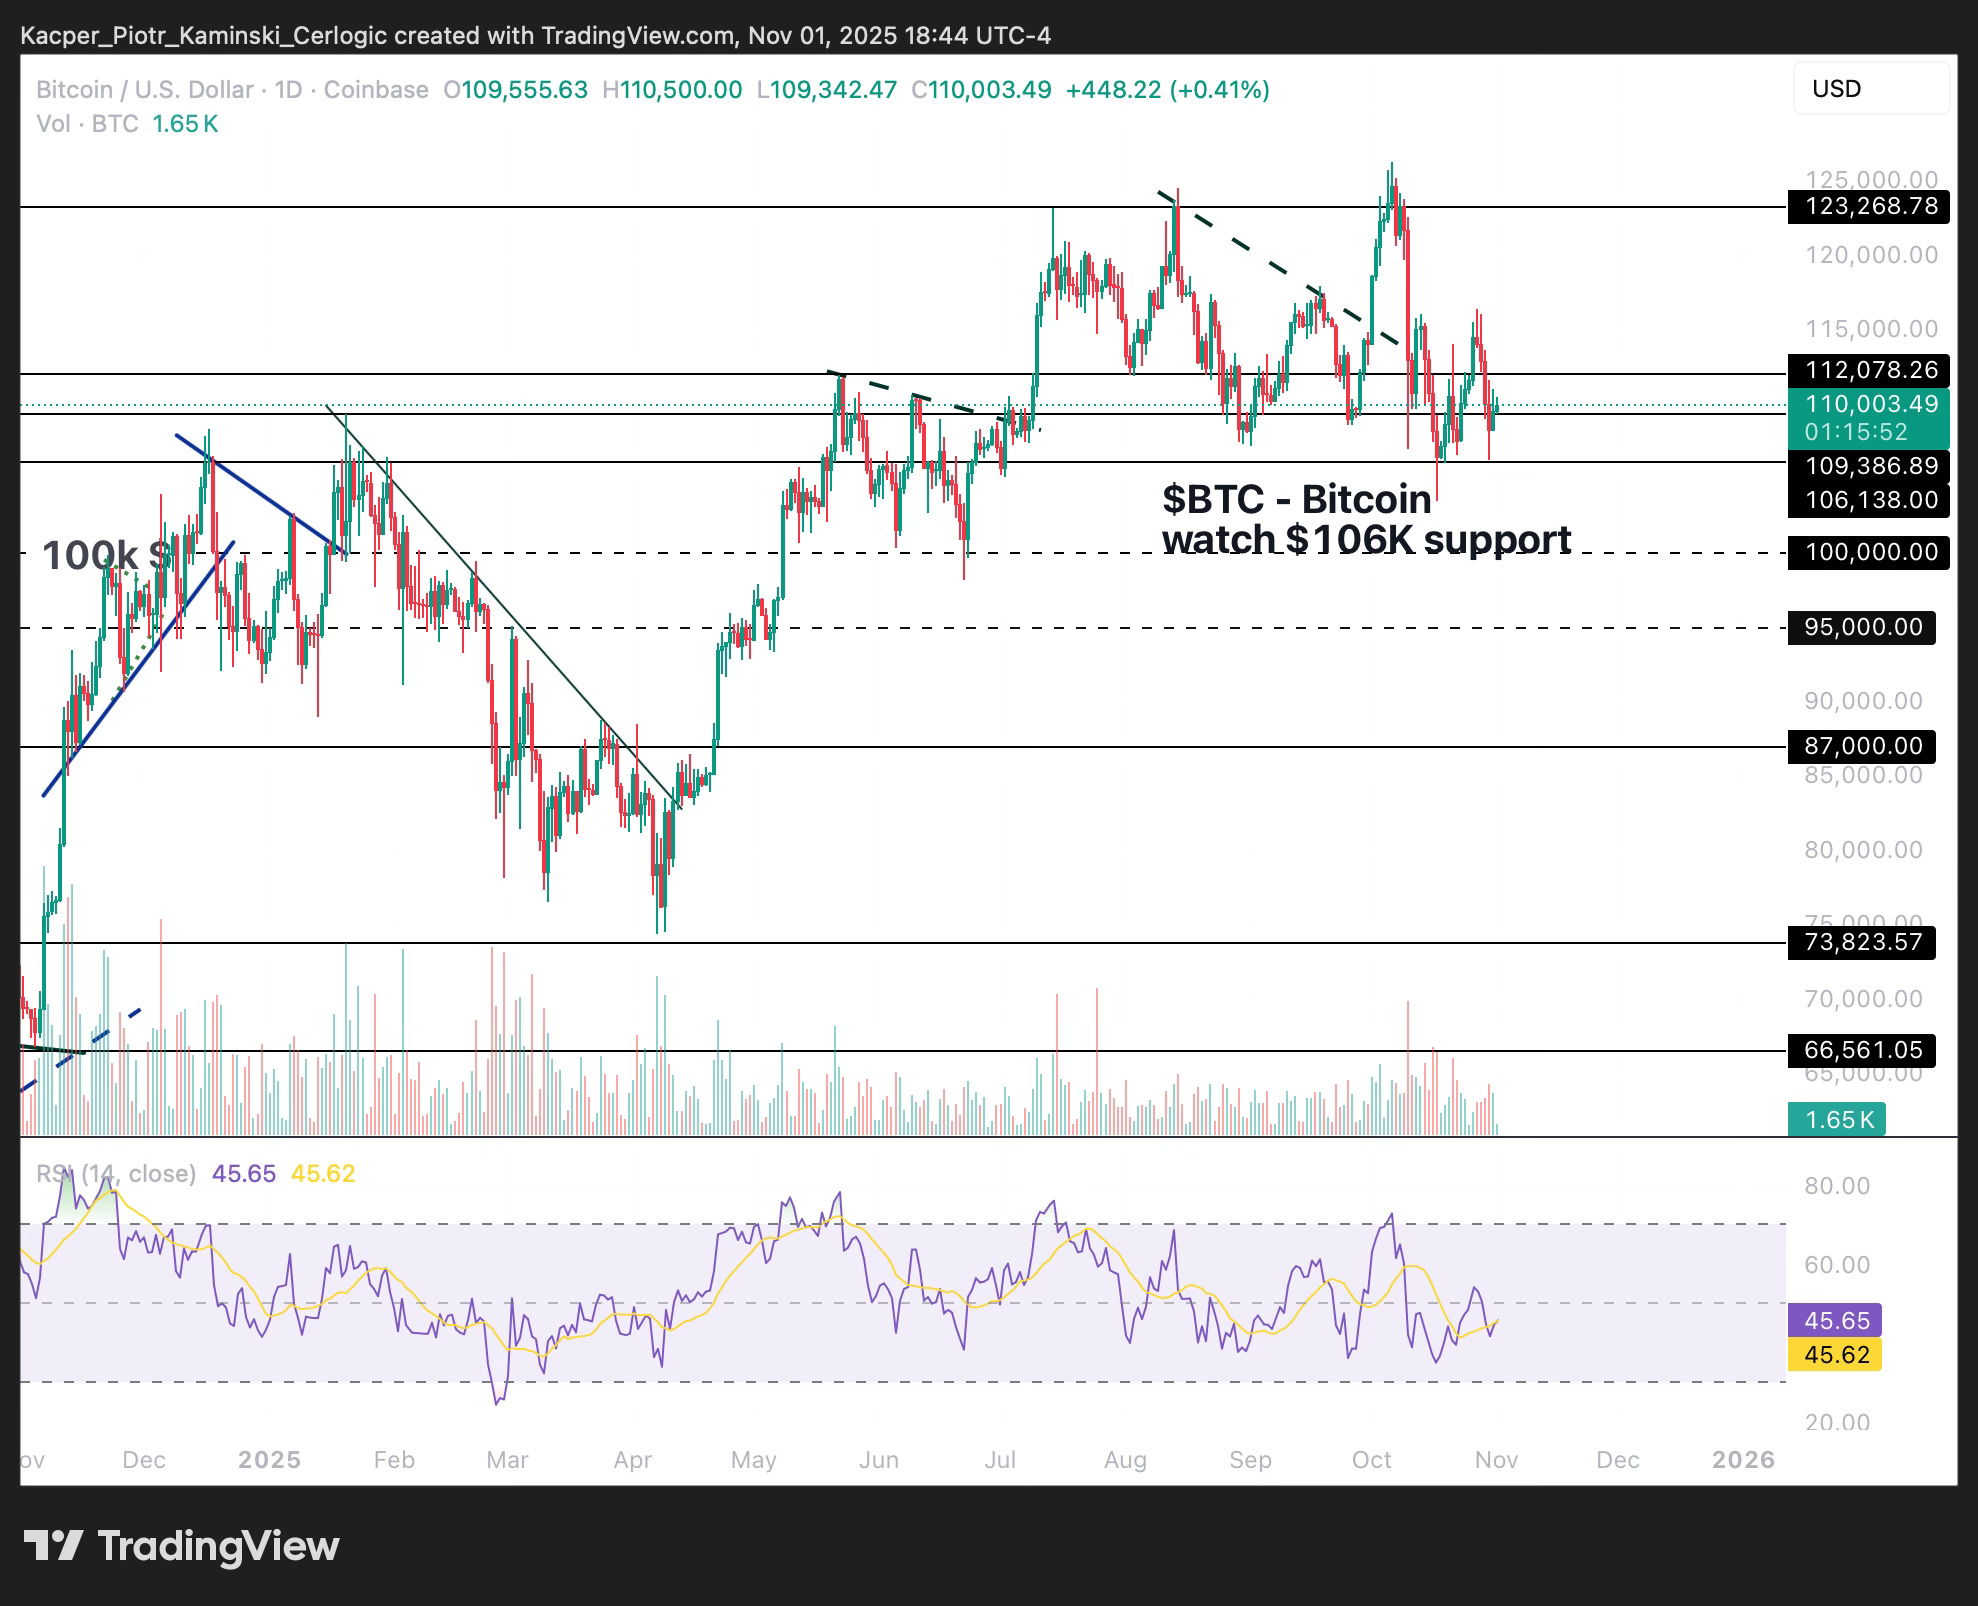Select the Vol · BTC indicator legend

tap(86, 124)
